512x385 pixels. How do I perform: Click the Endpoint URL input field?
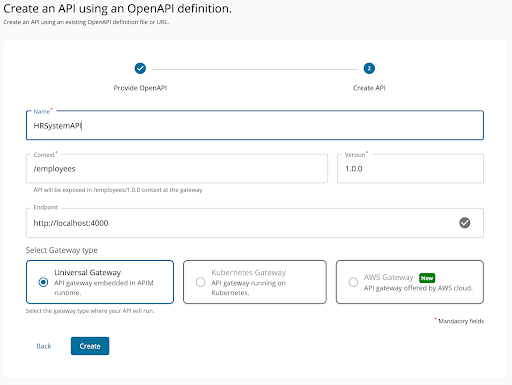pyautogui.click(x=255, y=223)
